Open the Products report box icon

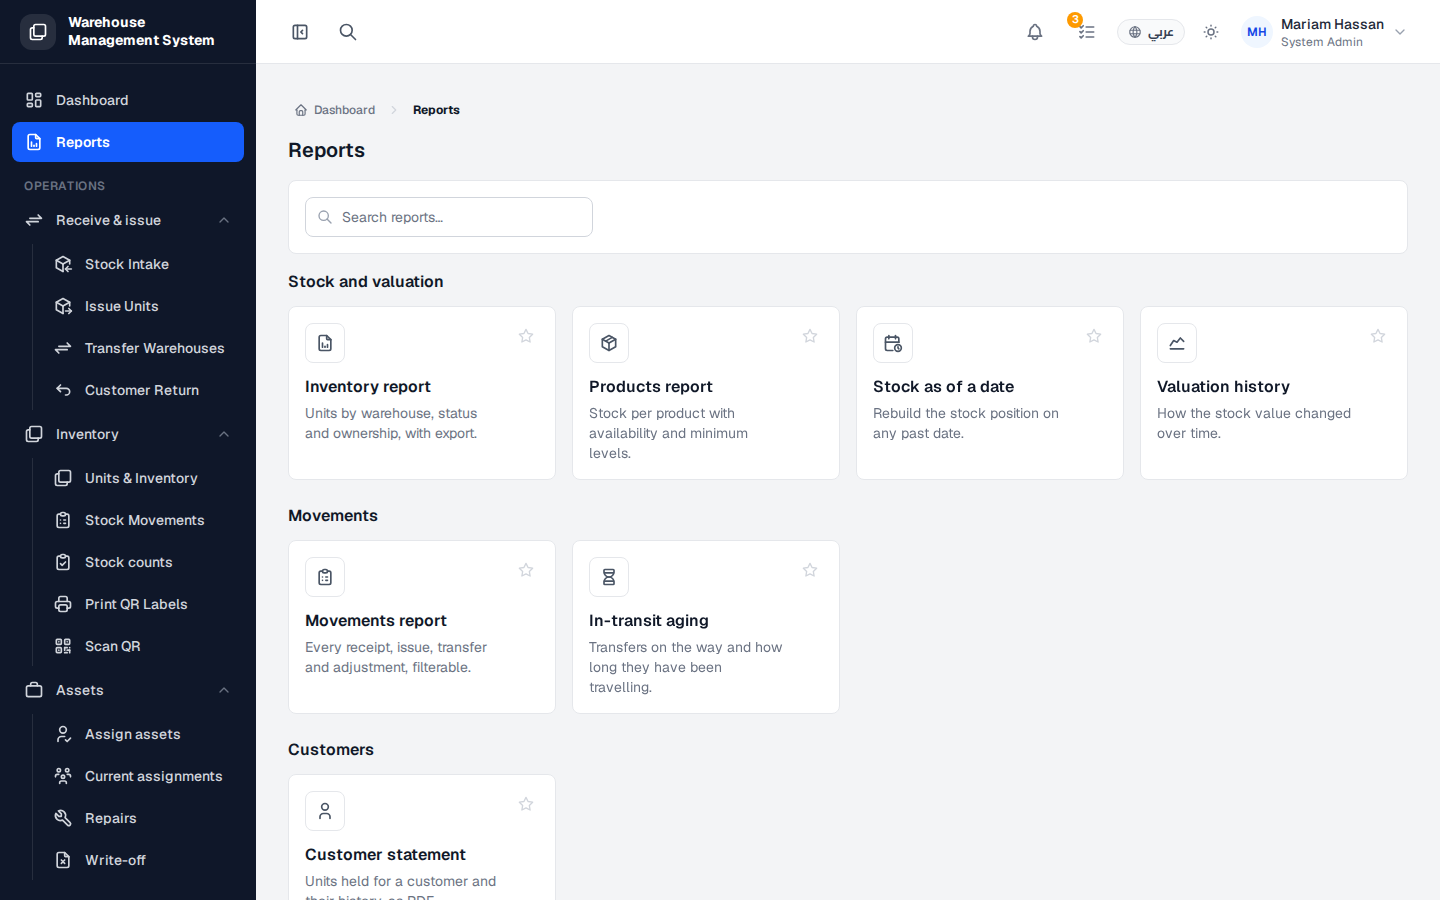(x=609, y=343)
